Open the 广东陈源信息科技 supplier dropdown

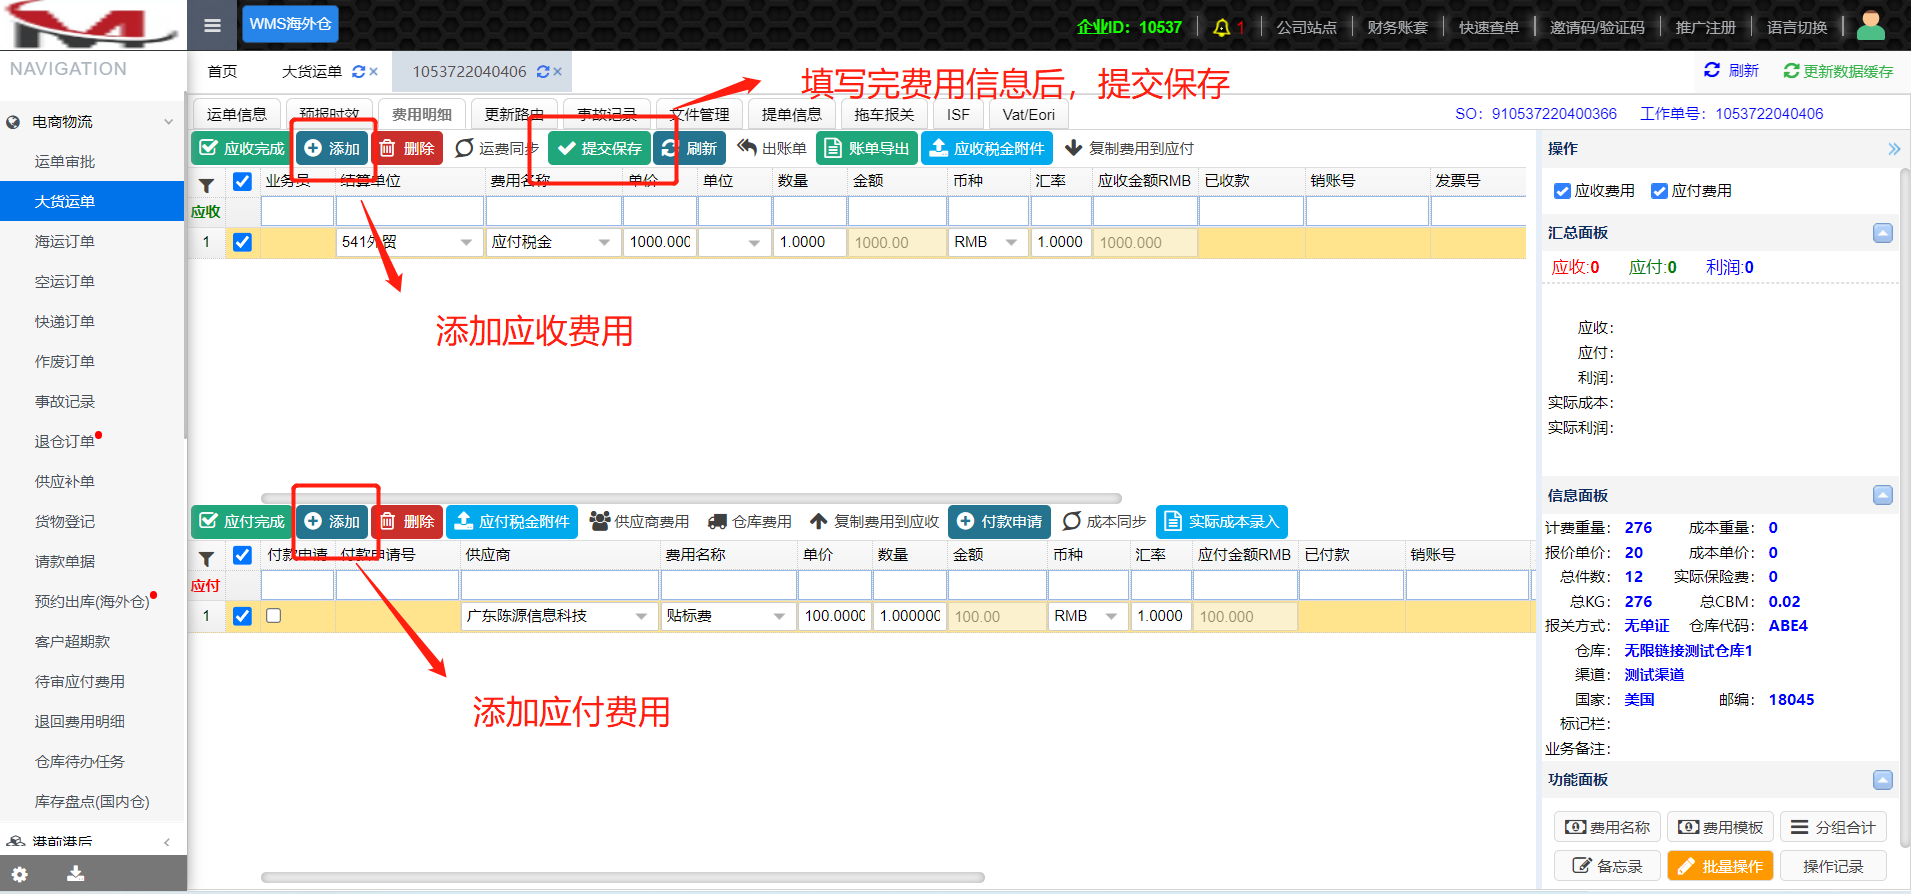[x=641, y=616]
